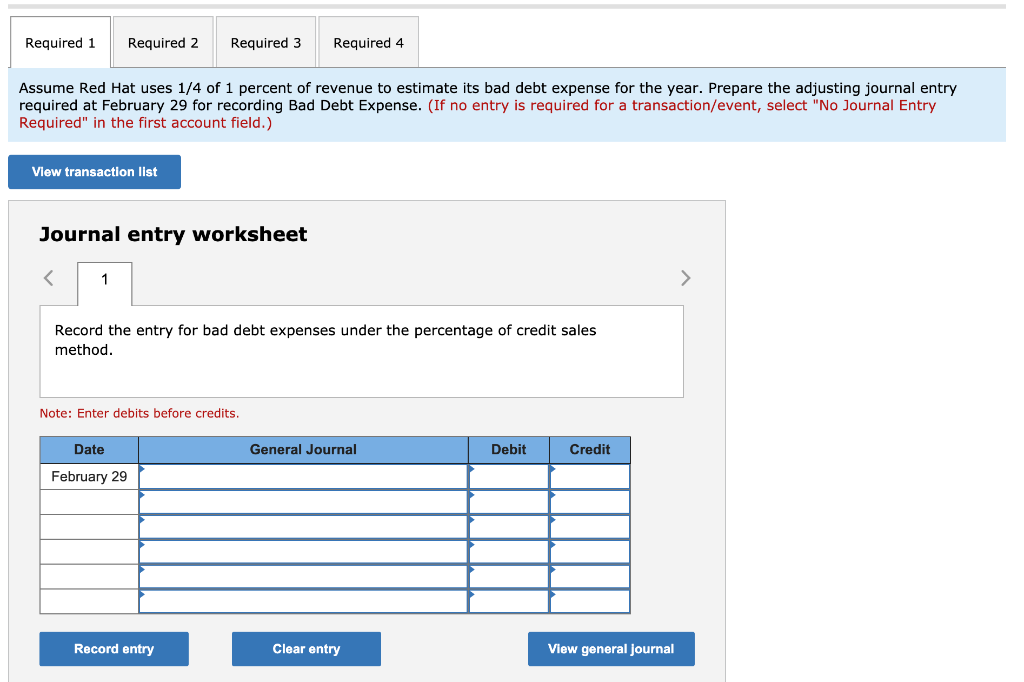
Task: Open General Journal account dropdown in sixth row
Action: pos(303,601)
